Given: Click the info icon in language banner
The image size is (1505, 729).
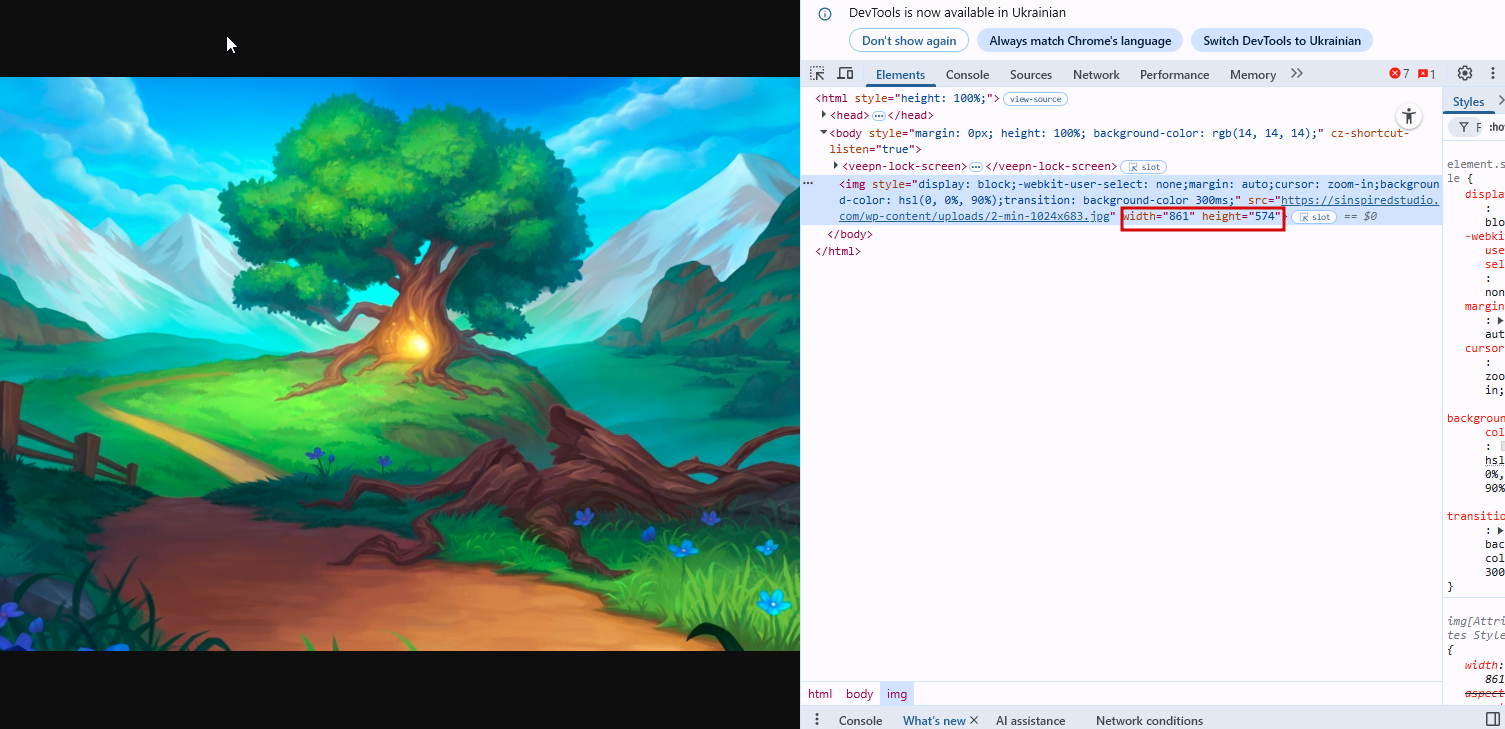Looking at the screenshot, I should coord(825,14).
